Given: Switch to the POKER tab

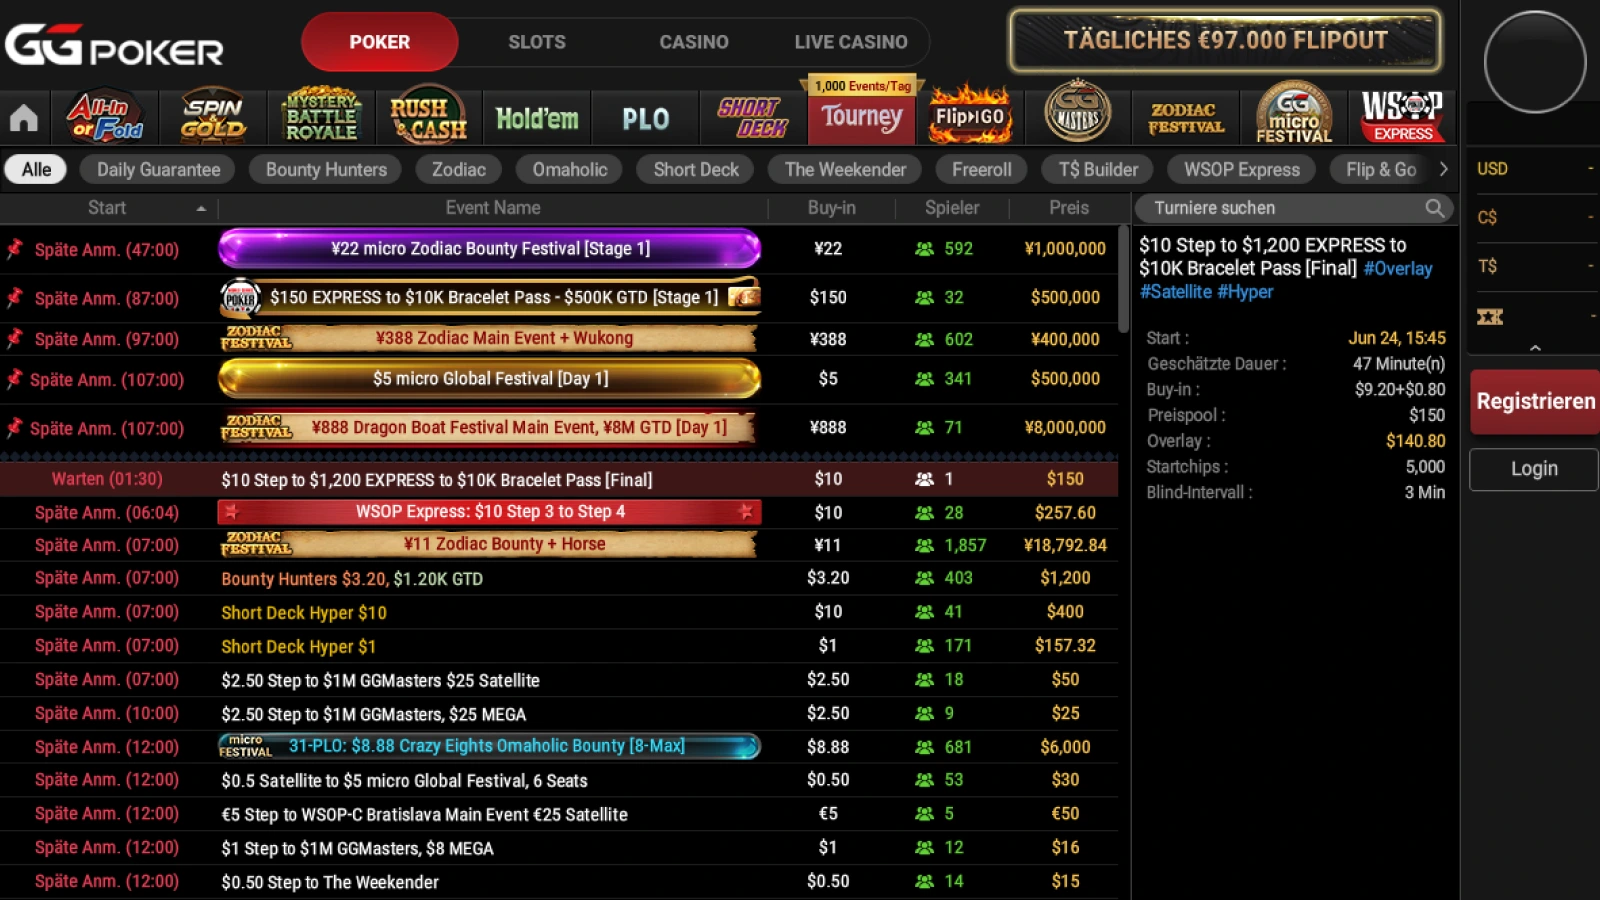Looking at the screenshot, I should [x=379, y=42].
